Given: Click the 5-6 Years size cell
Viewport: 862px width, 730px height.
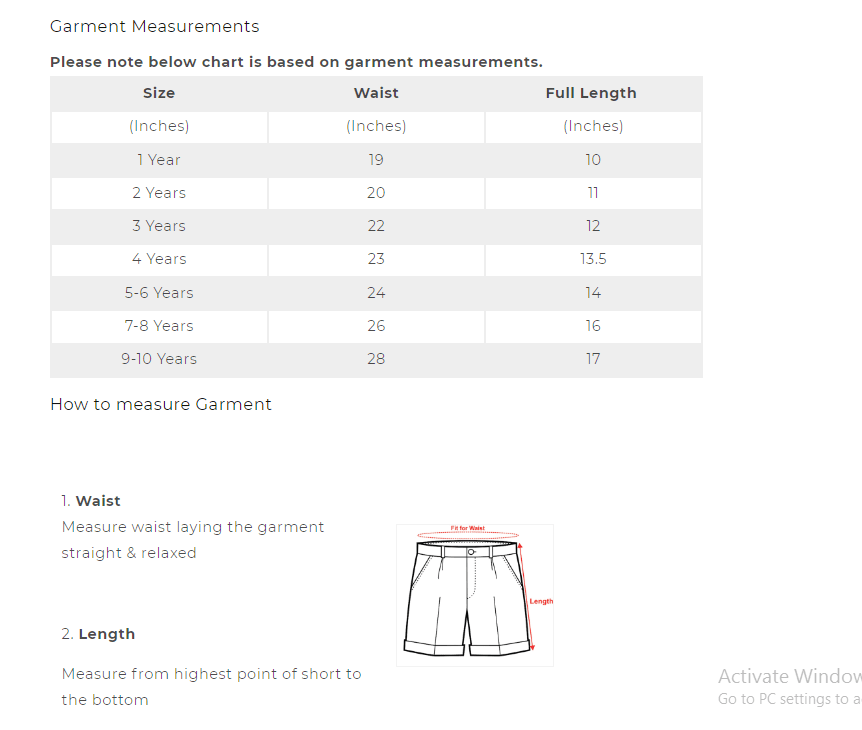Looking at the screenshot, I should (159, 293).
